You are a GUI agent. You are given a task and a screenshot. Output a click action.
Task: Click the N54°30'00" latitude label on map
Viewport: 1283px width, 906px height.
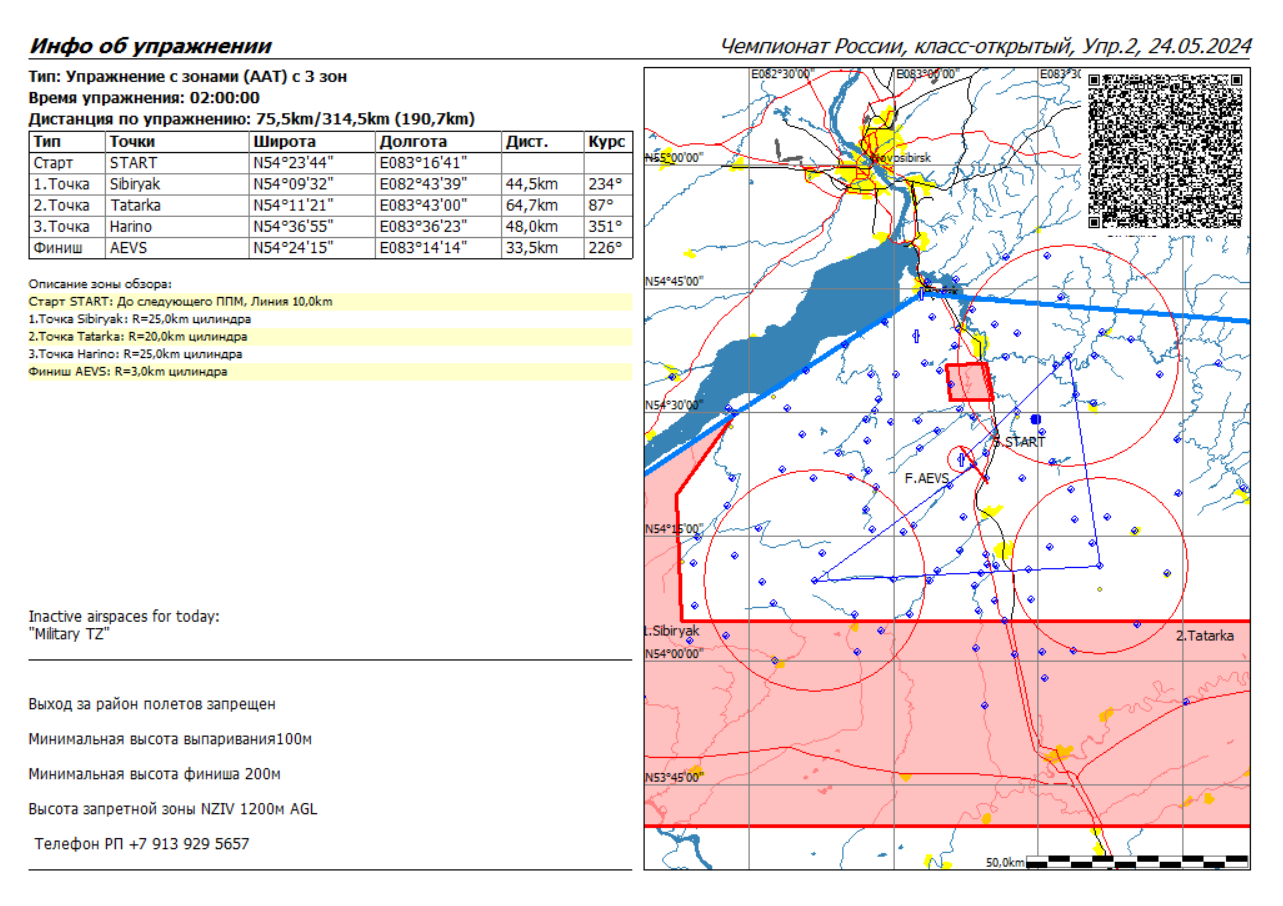(x=675, y=405)
